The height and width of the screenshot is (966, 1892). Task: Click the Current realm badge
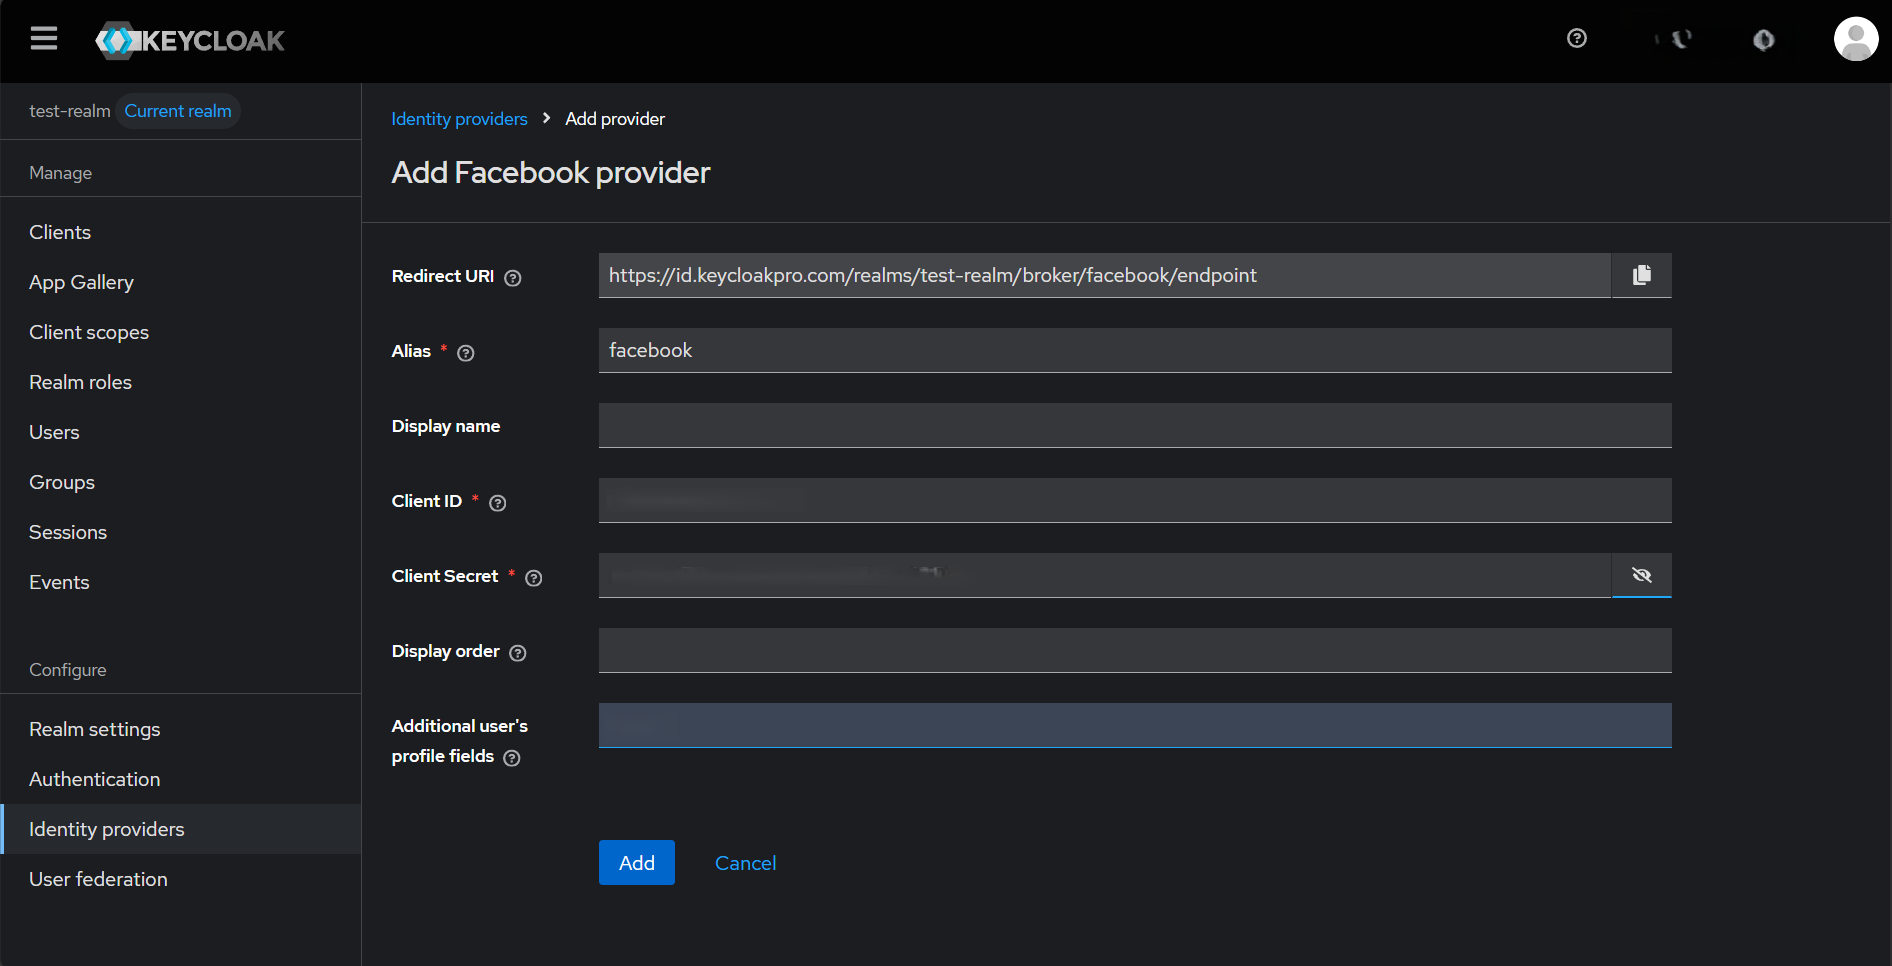(178, 111)
